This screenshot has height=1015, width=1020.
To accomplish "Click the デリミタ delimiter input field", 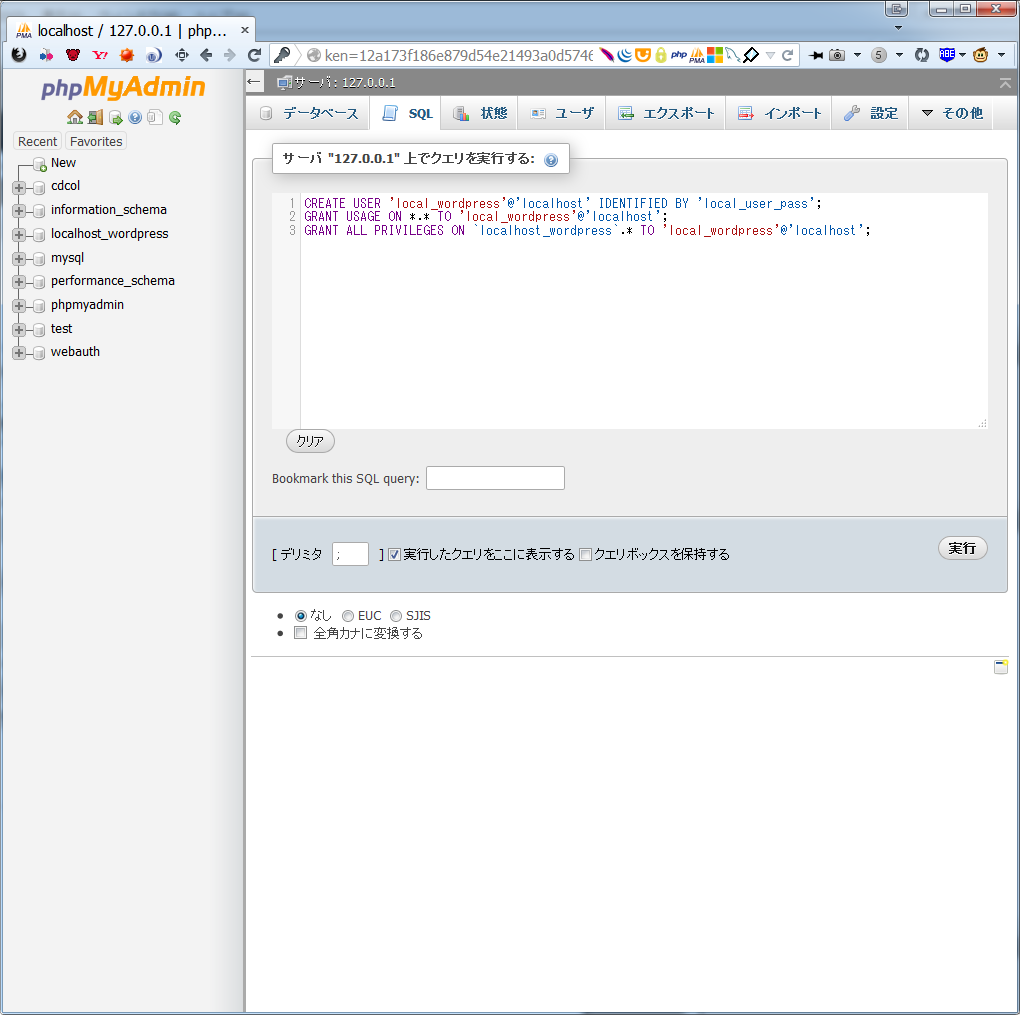I will [x=350, y=554].
